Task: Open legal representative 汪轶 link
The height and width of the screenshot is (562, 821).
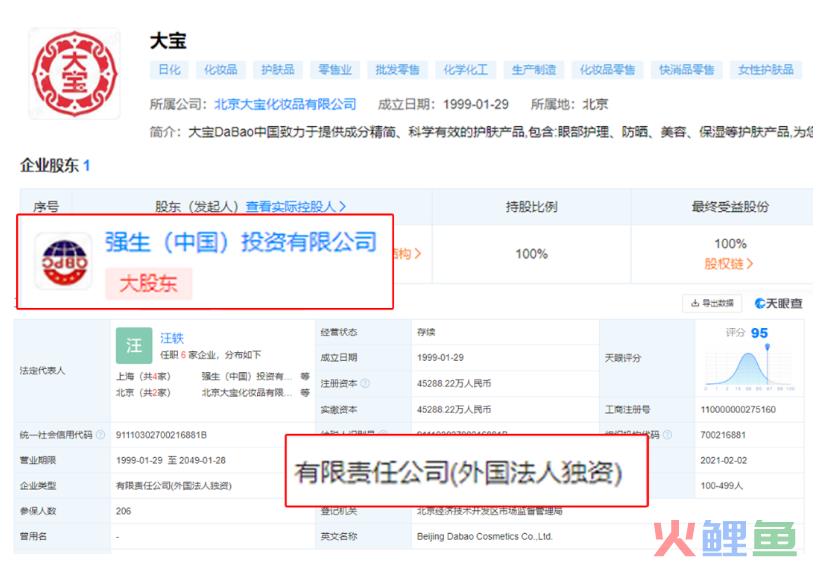Action: pos(172,338)
